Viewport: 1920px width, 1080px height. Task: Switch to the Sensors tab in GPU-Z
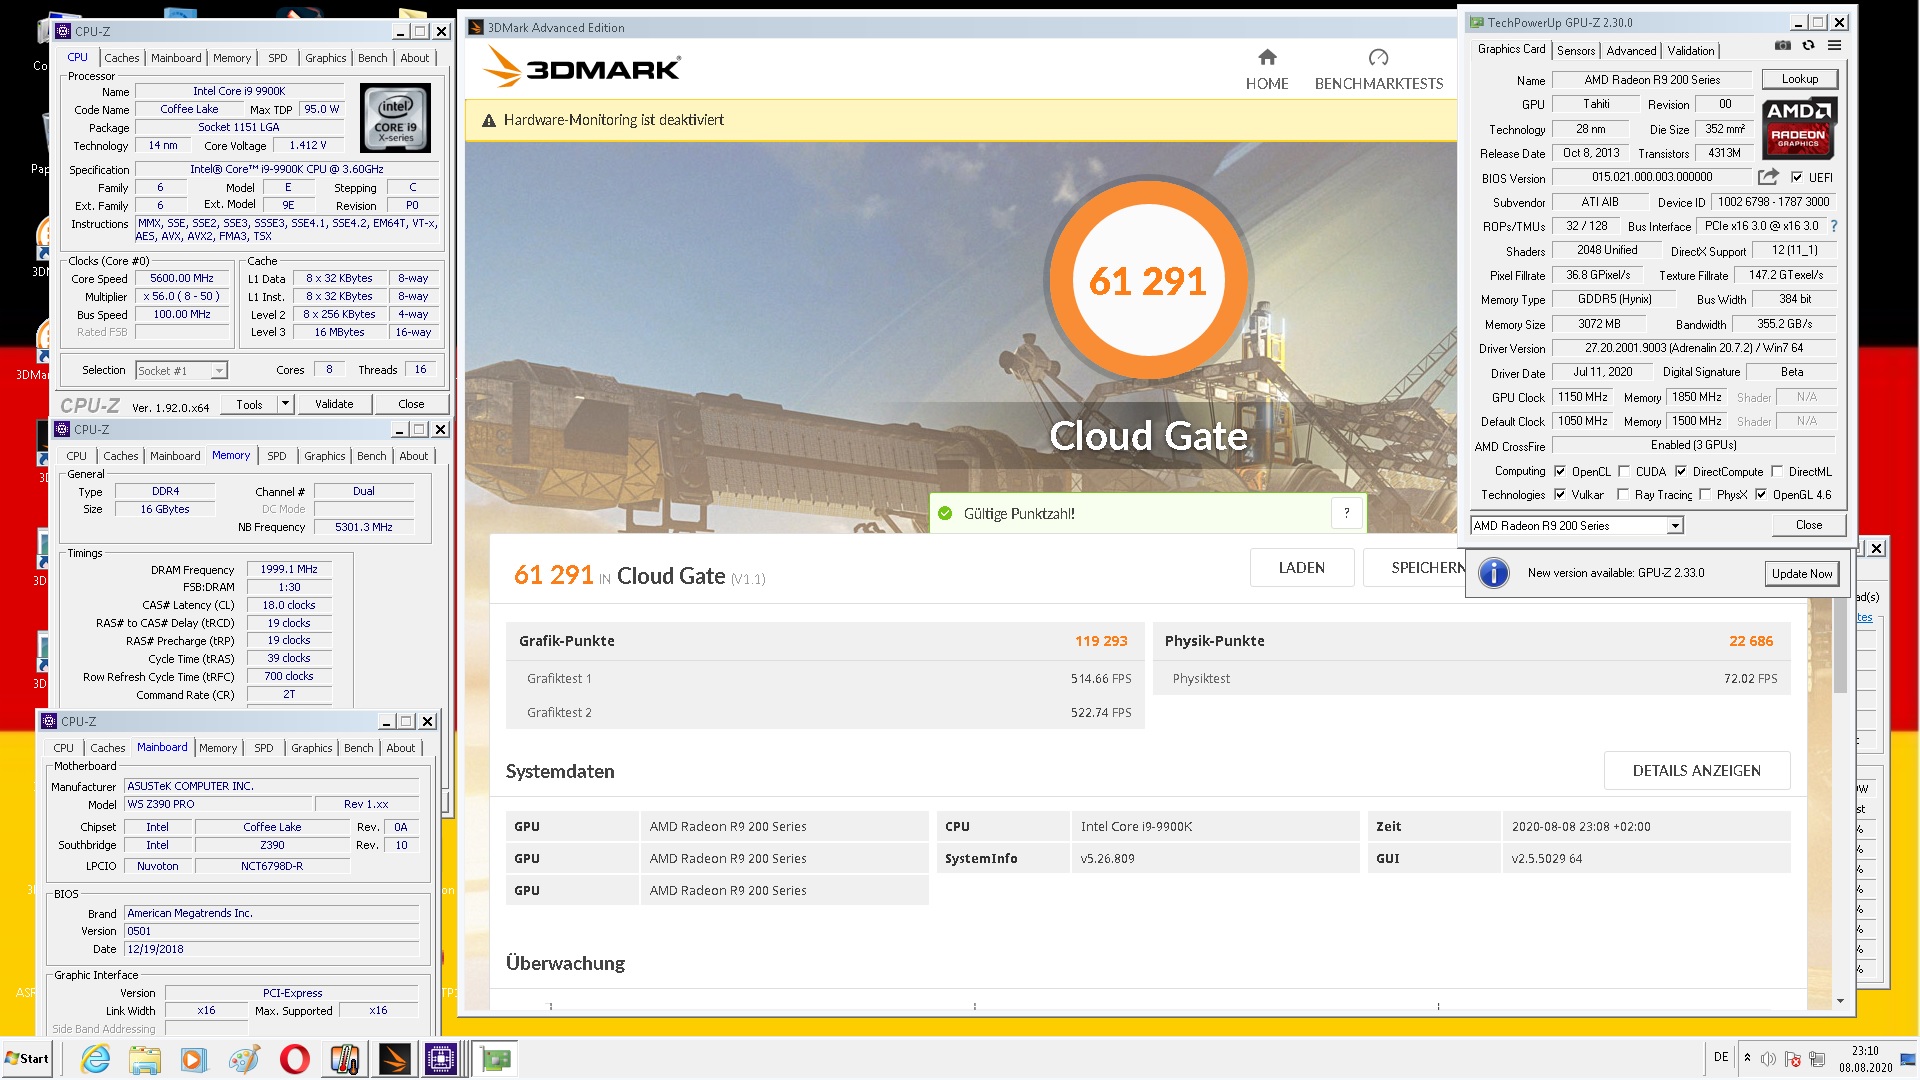click(x=1576, y=51)
